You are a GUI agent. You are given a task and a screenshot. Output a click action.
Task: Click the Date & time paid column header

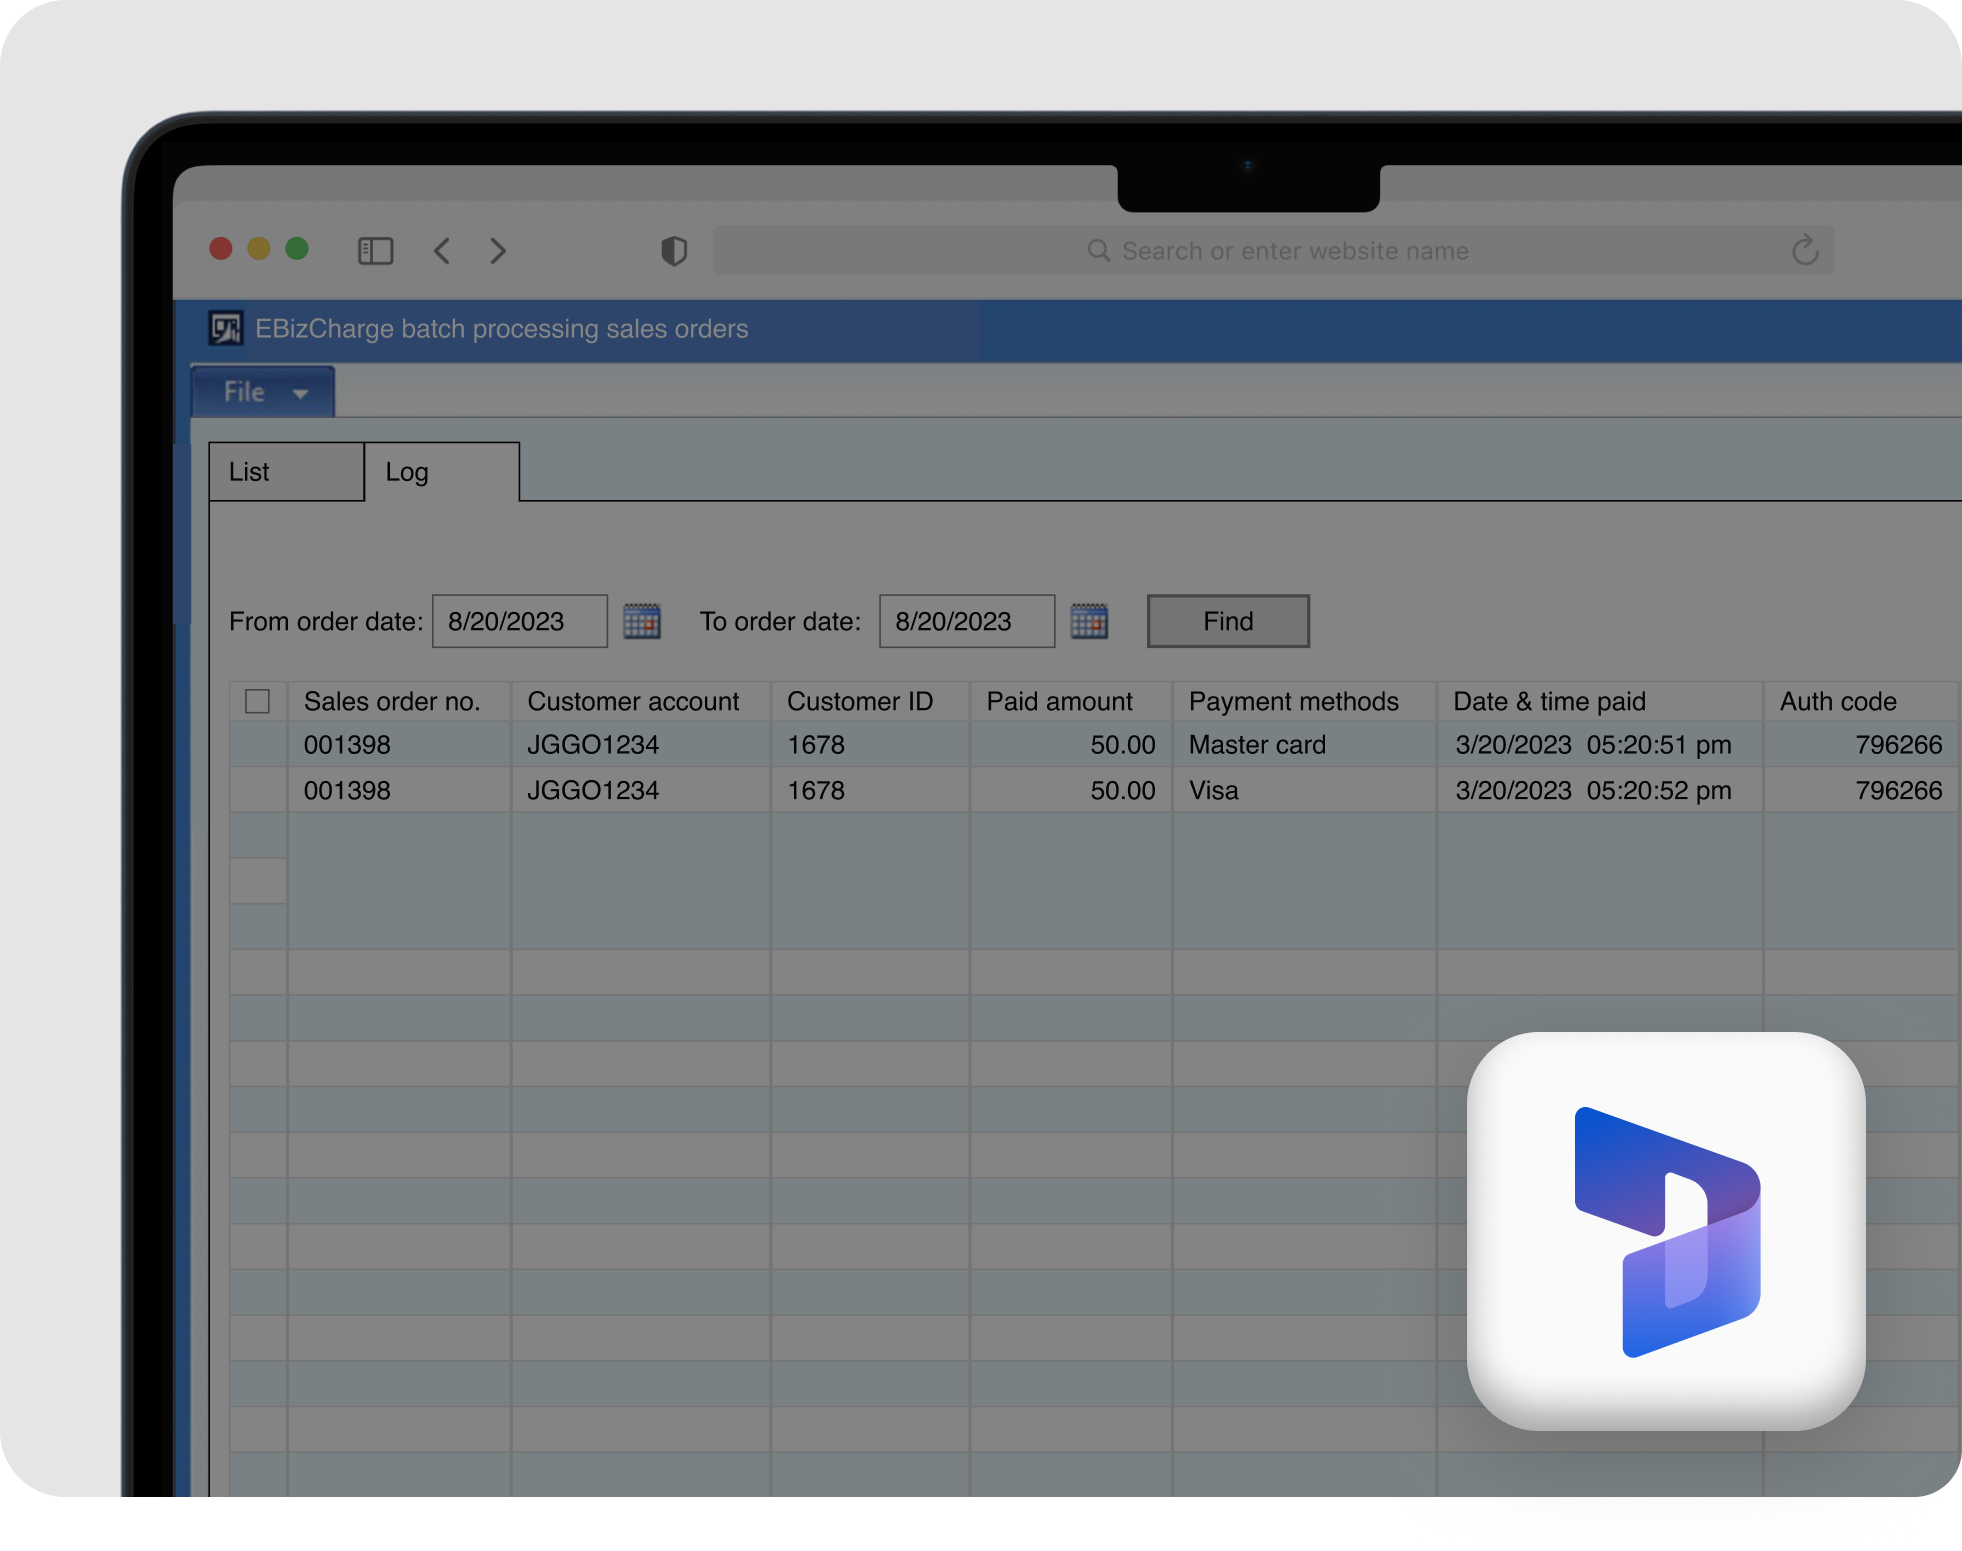[1600, 701]
